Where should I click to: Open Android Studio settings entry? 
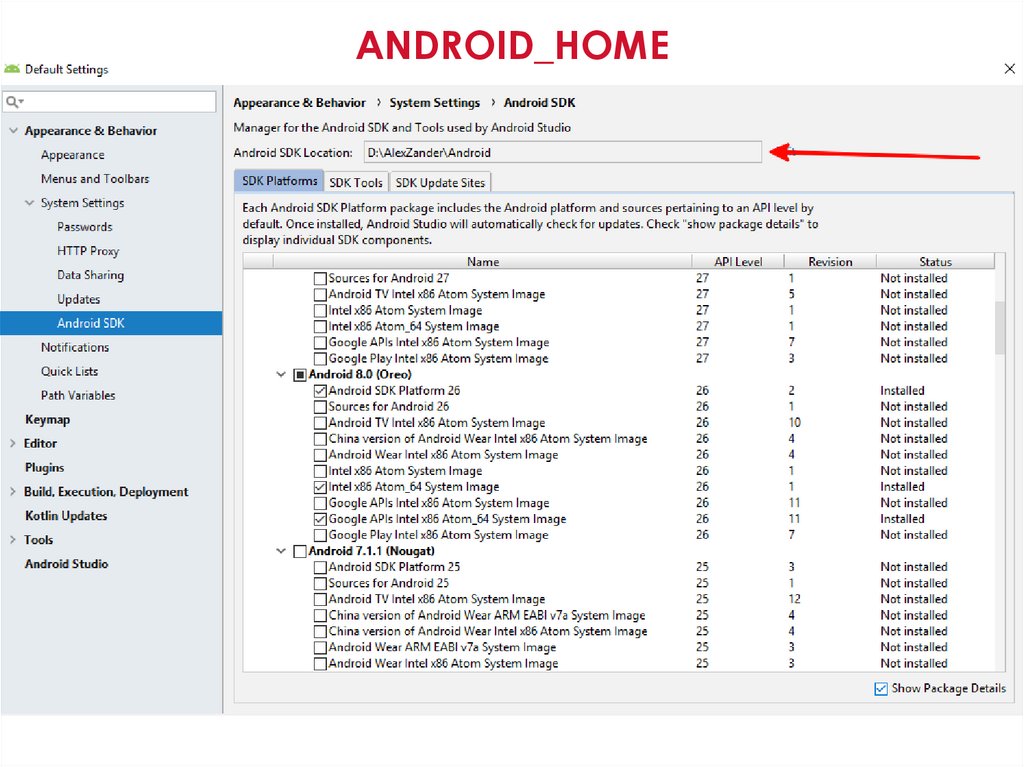coord(66,564)
